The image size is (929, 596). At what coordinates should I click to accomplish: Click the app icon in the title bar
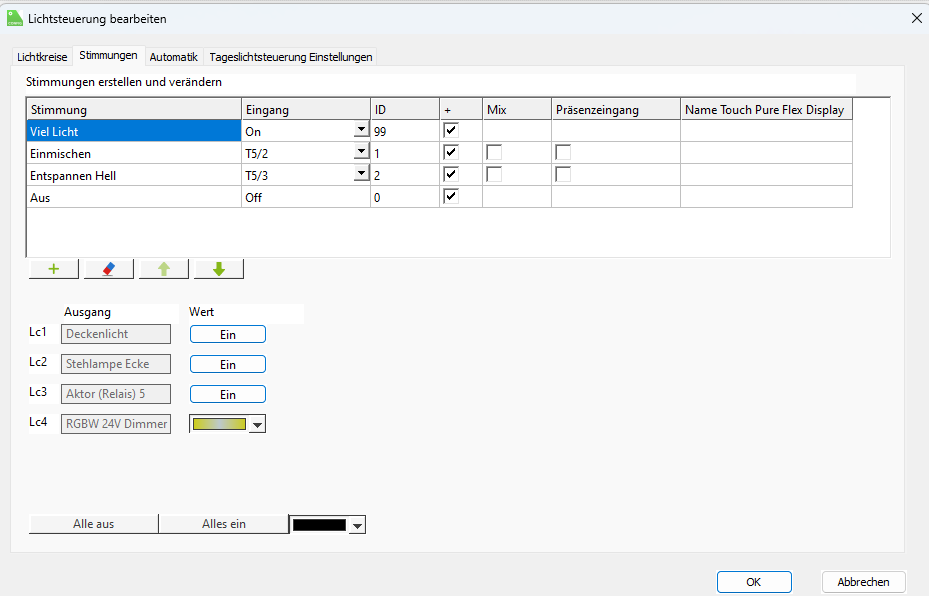point(14,18)
